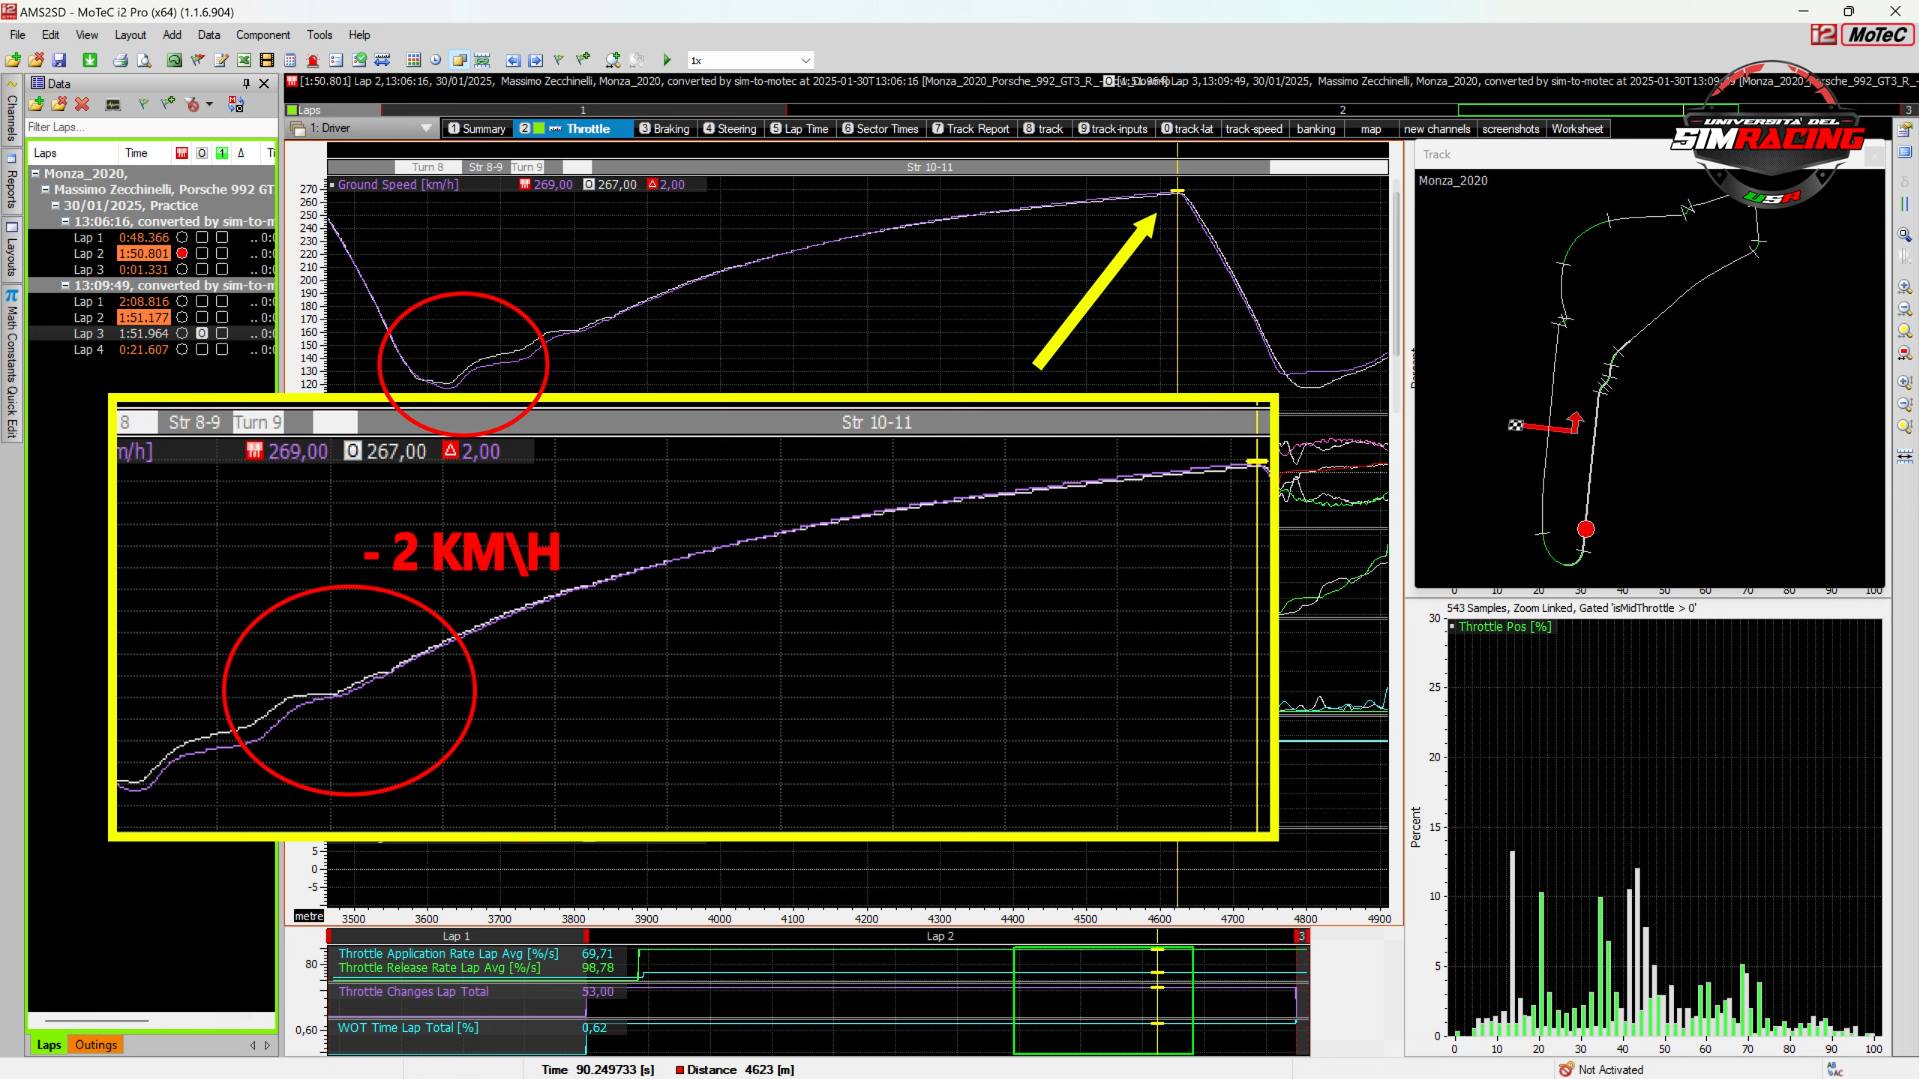
Task: Pin the Data panel with pushpin icon
Action: point(246,84)
